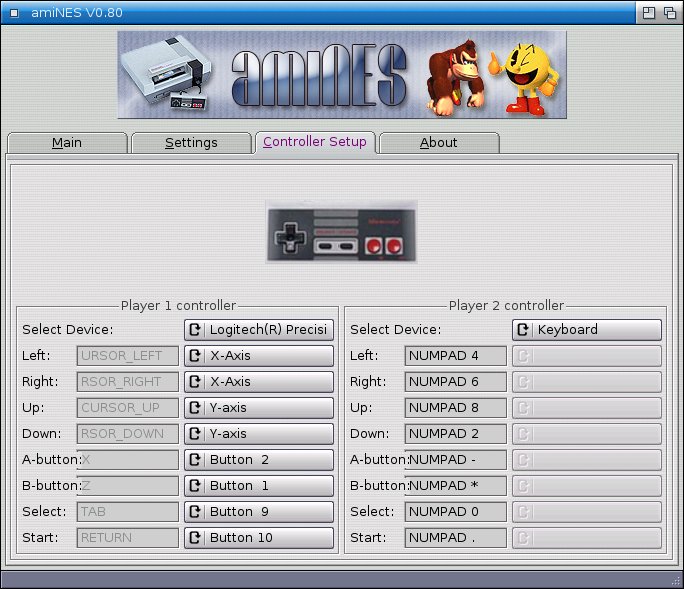Click Player 2 Down NUMPAD 2 field
This screenshot has height=589, width=684.
(x=455, y=434)
